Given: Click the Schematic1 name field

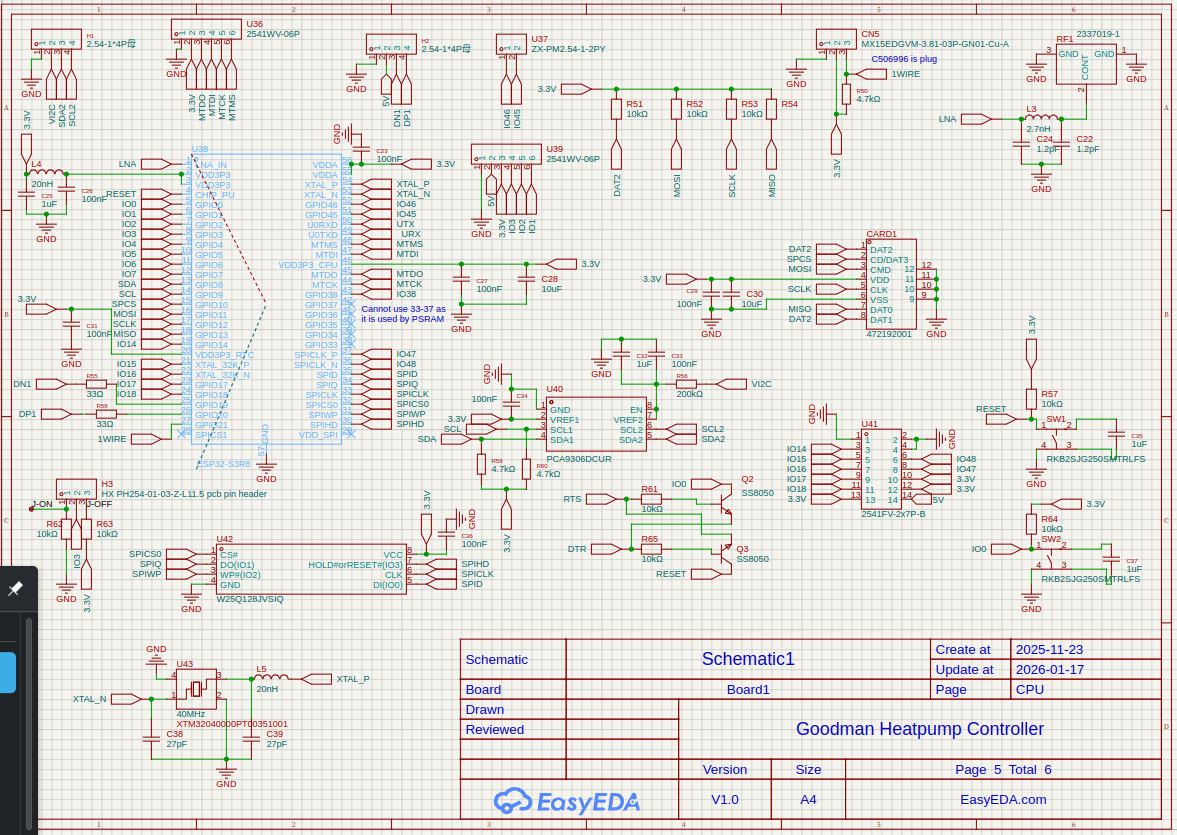Looking at the screenshot, I should click(x=747, y=658).
